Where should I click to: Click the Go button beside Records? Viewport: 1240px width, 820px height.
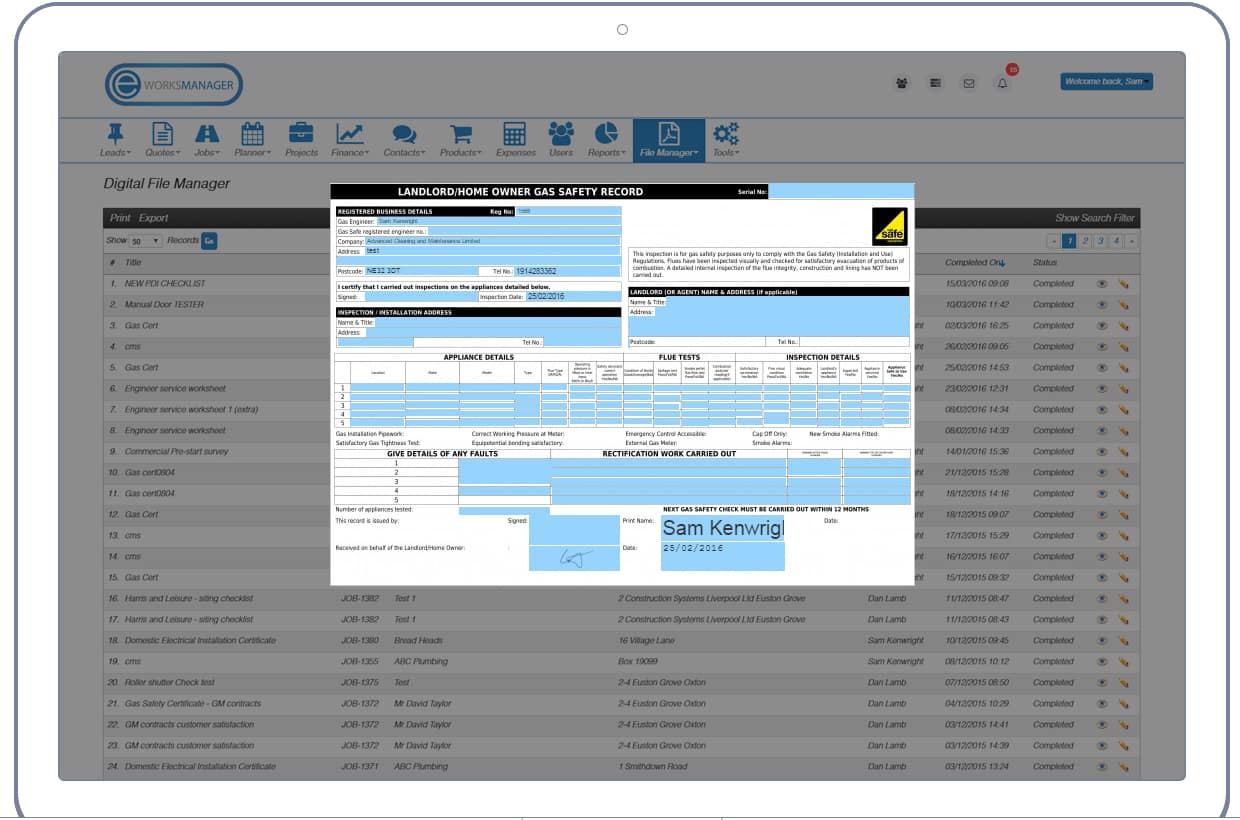coord(209,241)
